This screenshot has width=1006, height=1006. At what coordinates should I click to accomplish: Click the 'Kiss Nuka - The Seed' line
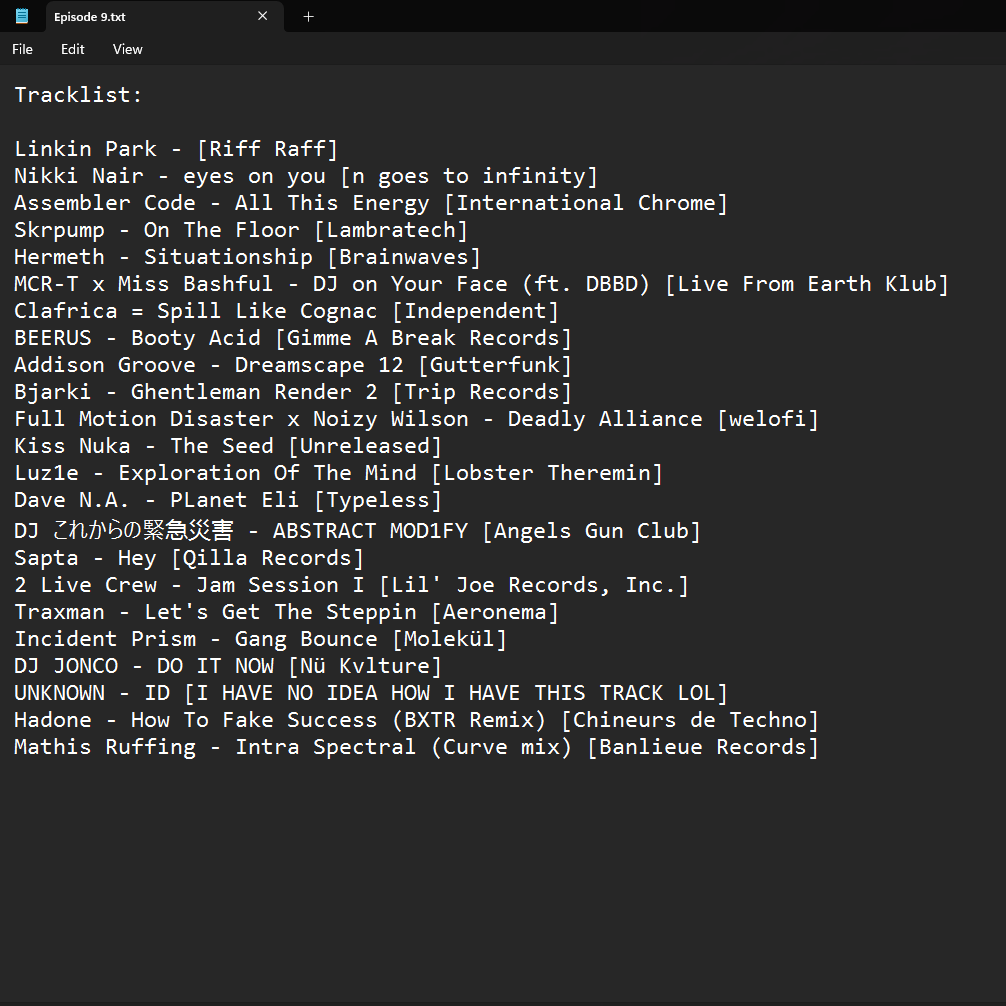pos(228,445)
